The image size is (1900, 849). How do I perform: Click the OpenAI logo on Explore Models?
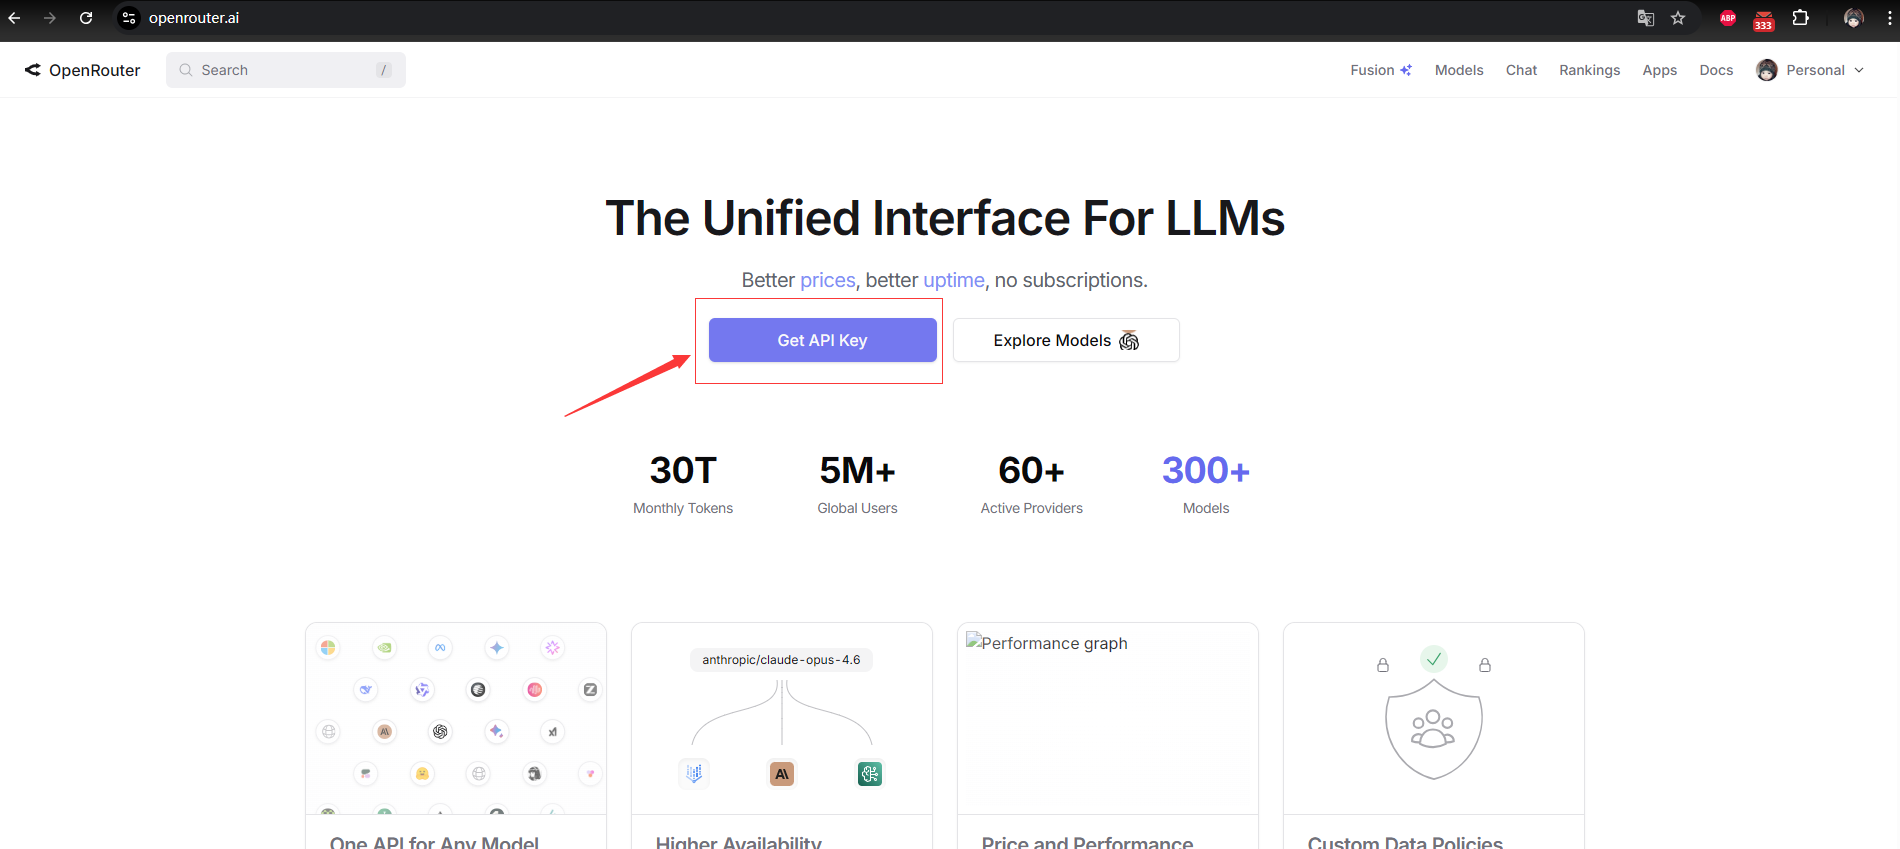tap(1129, 341)
